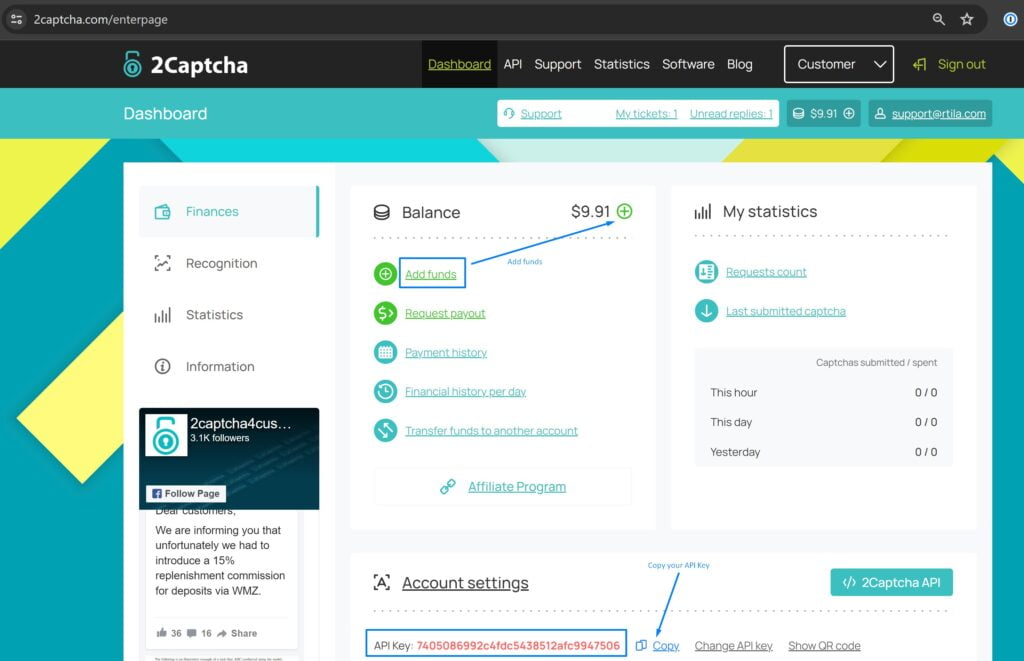Click the copy icon next to Copy

[x=641, y=645]
